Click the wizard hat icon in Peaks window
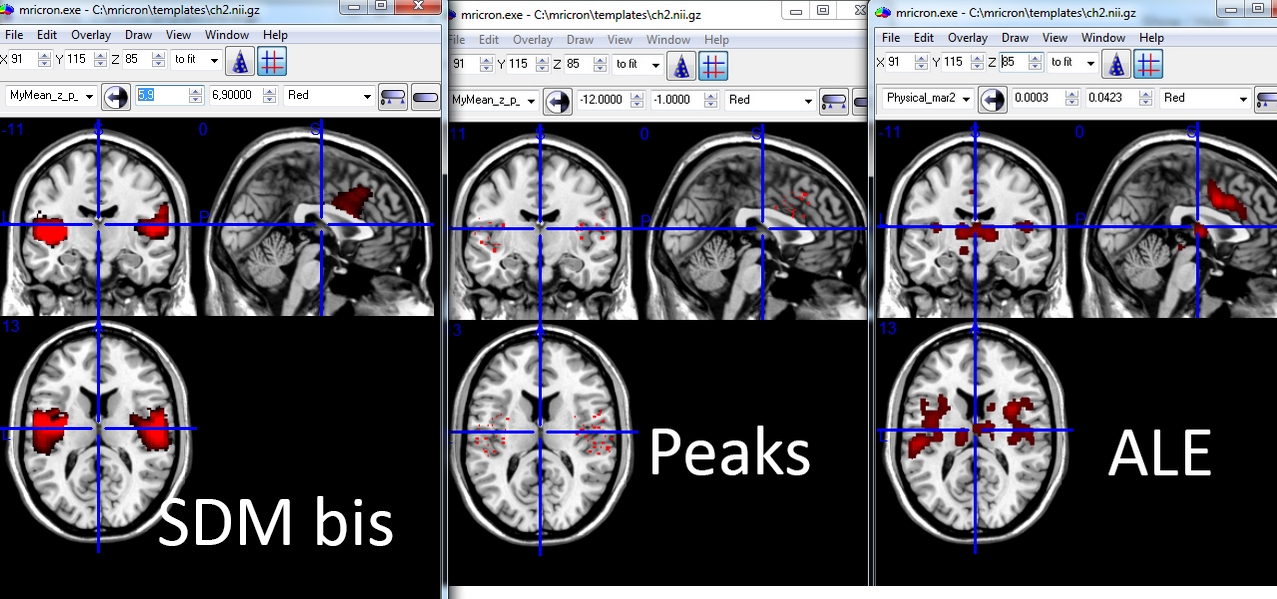This screenshot has height=599, width=1277. click(x=682, y=66)
